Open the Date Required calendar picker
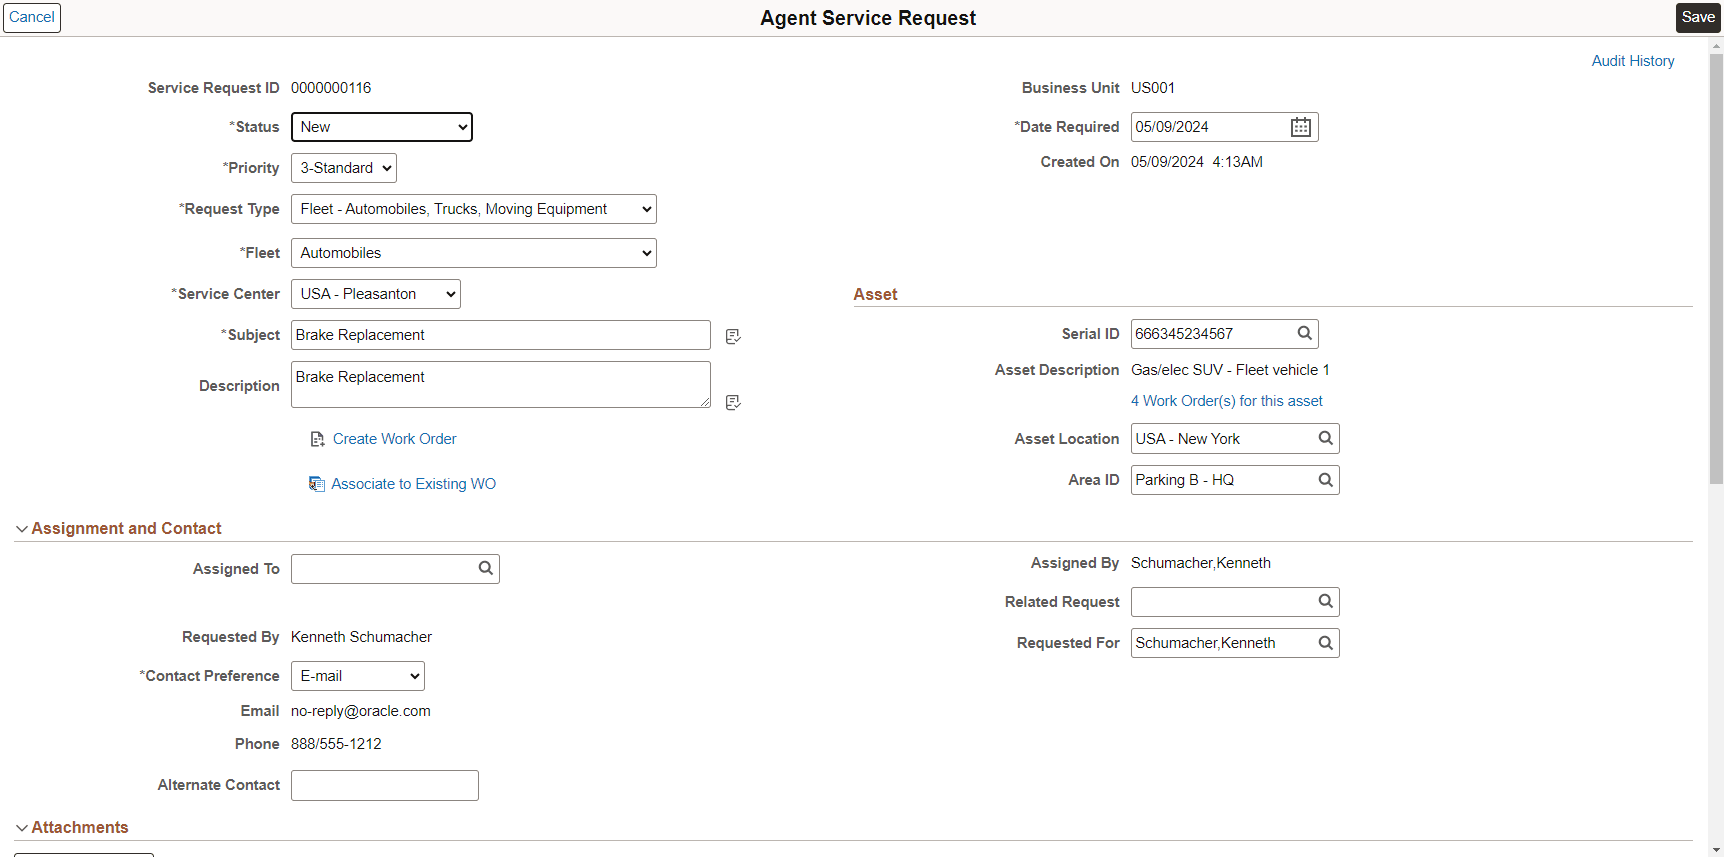The height and width of the screenshot is (857, 1724). click(1300, 127)
